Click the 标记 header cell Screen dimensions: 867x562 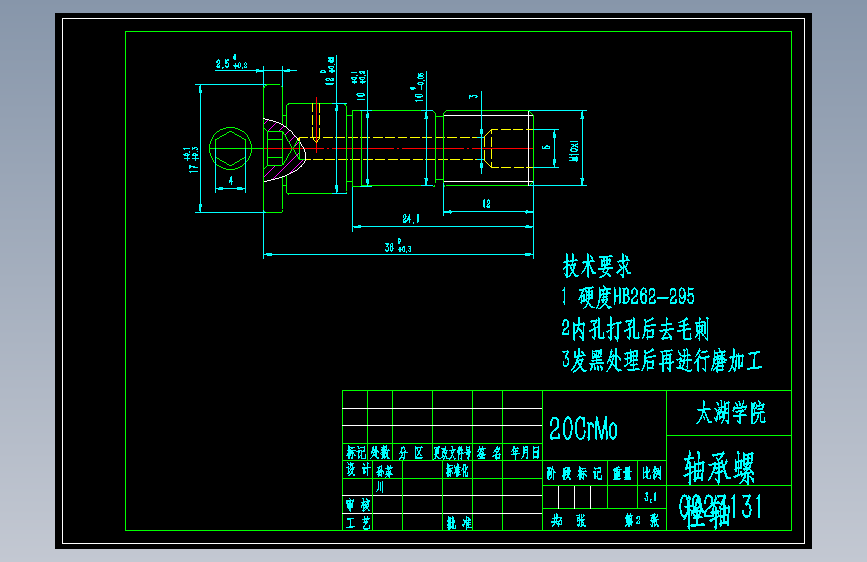coord(355,452)
